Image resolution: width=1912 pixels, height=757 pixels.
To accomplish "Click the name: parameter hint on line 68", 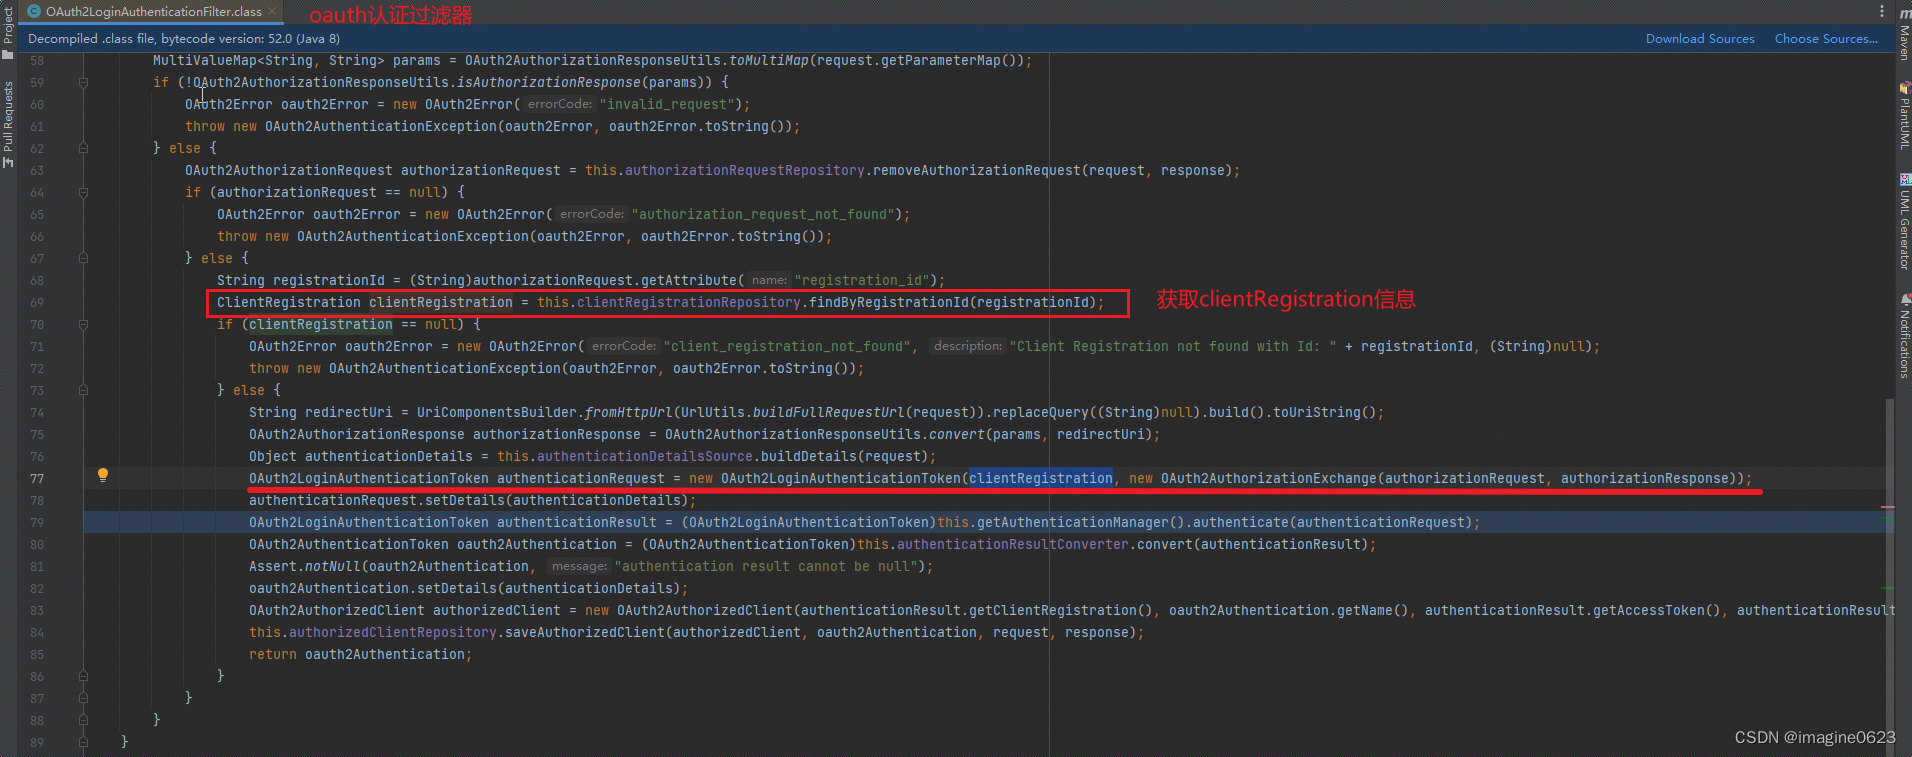I will coord(769,280).
